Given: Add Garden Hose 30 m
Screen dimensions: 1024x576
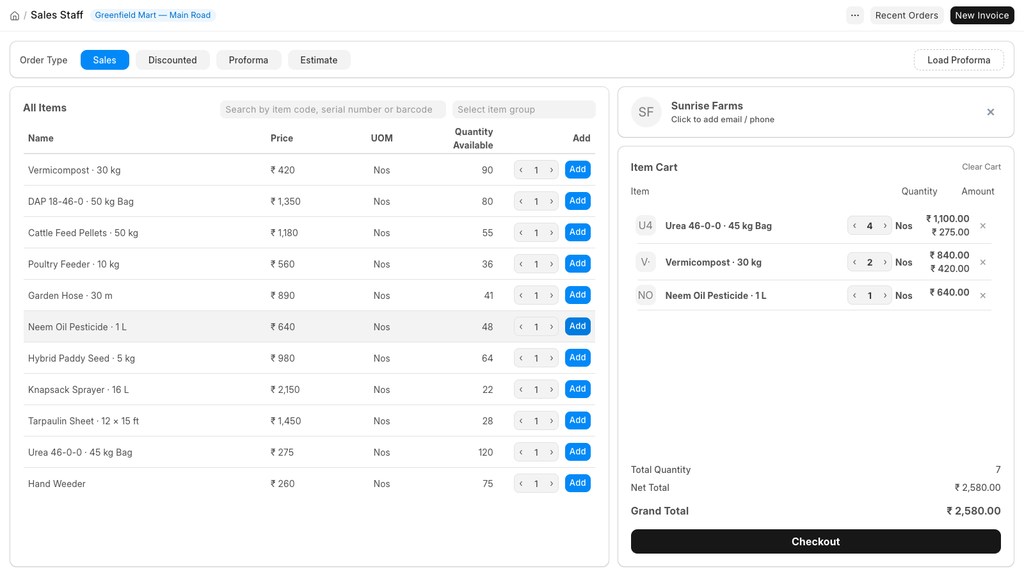Looking at the screenshot, I should (577, 295).
